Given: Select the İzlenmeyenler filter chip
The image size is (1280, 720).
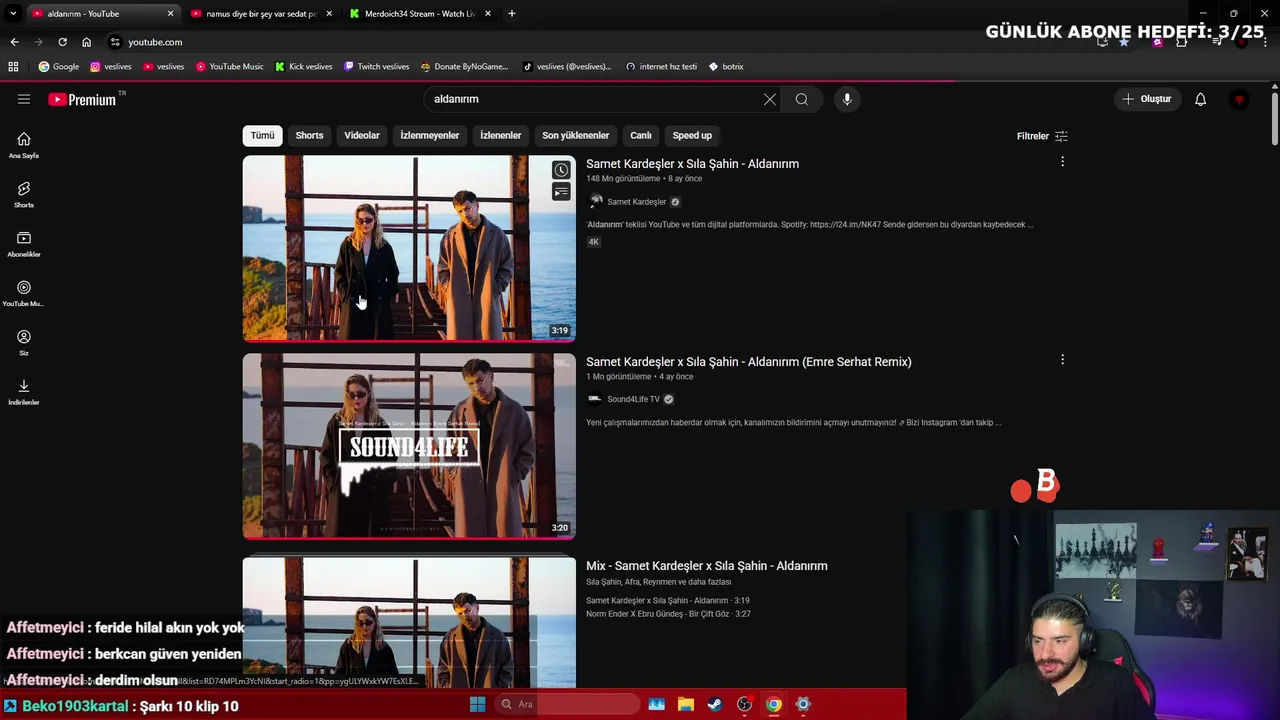Looking at the screenshot, I should (430, 135).
